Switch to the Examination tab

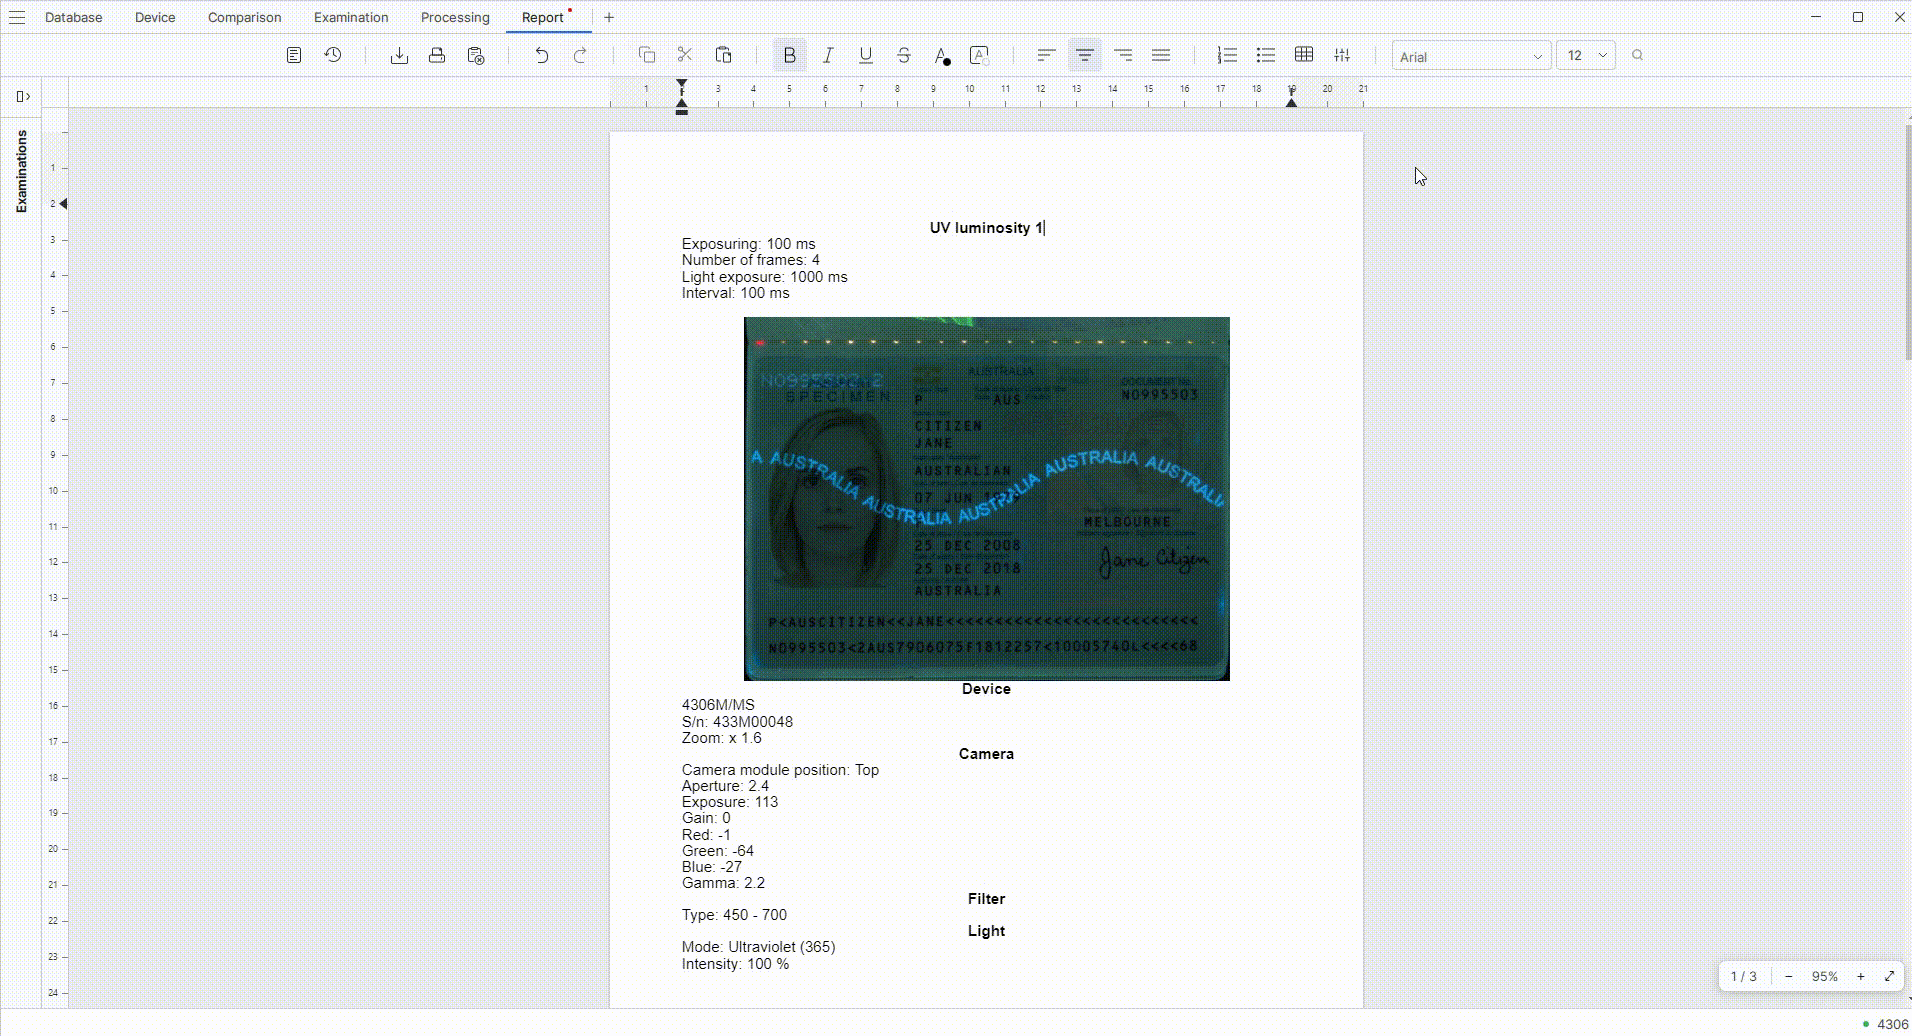pos(351,17)
